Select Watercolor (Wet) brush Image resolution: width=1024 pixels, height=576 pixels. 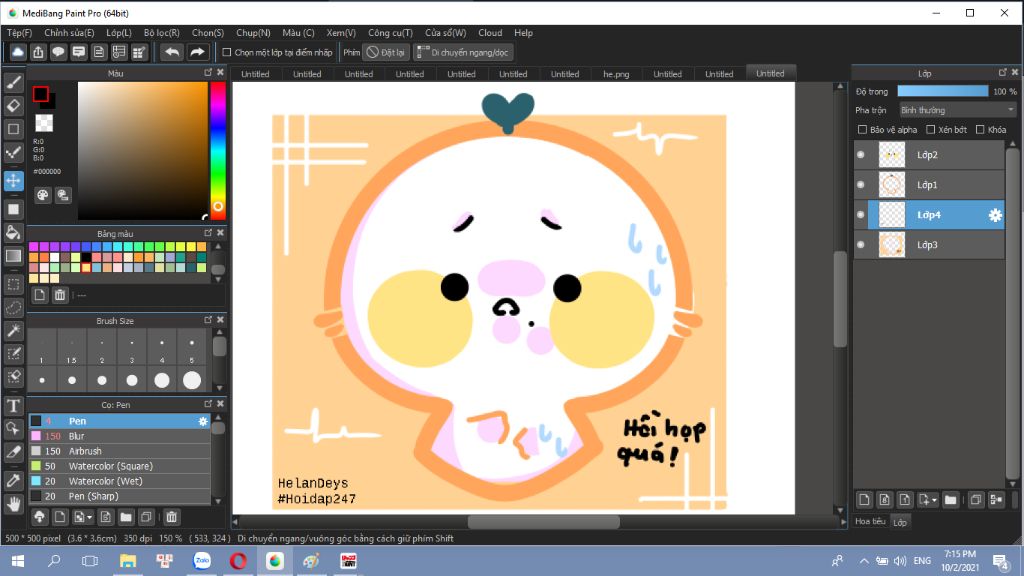pyautogui.click(x=120, y=481)
